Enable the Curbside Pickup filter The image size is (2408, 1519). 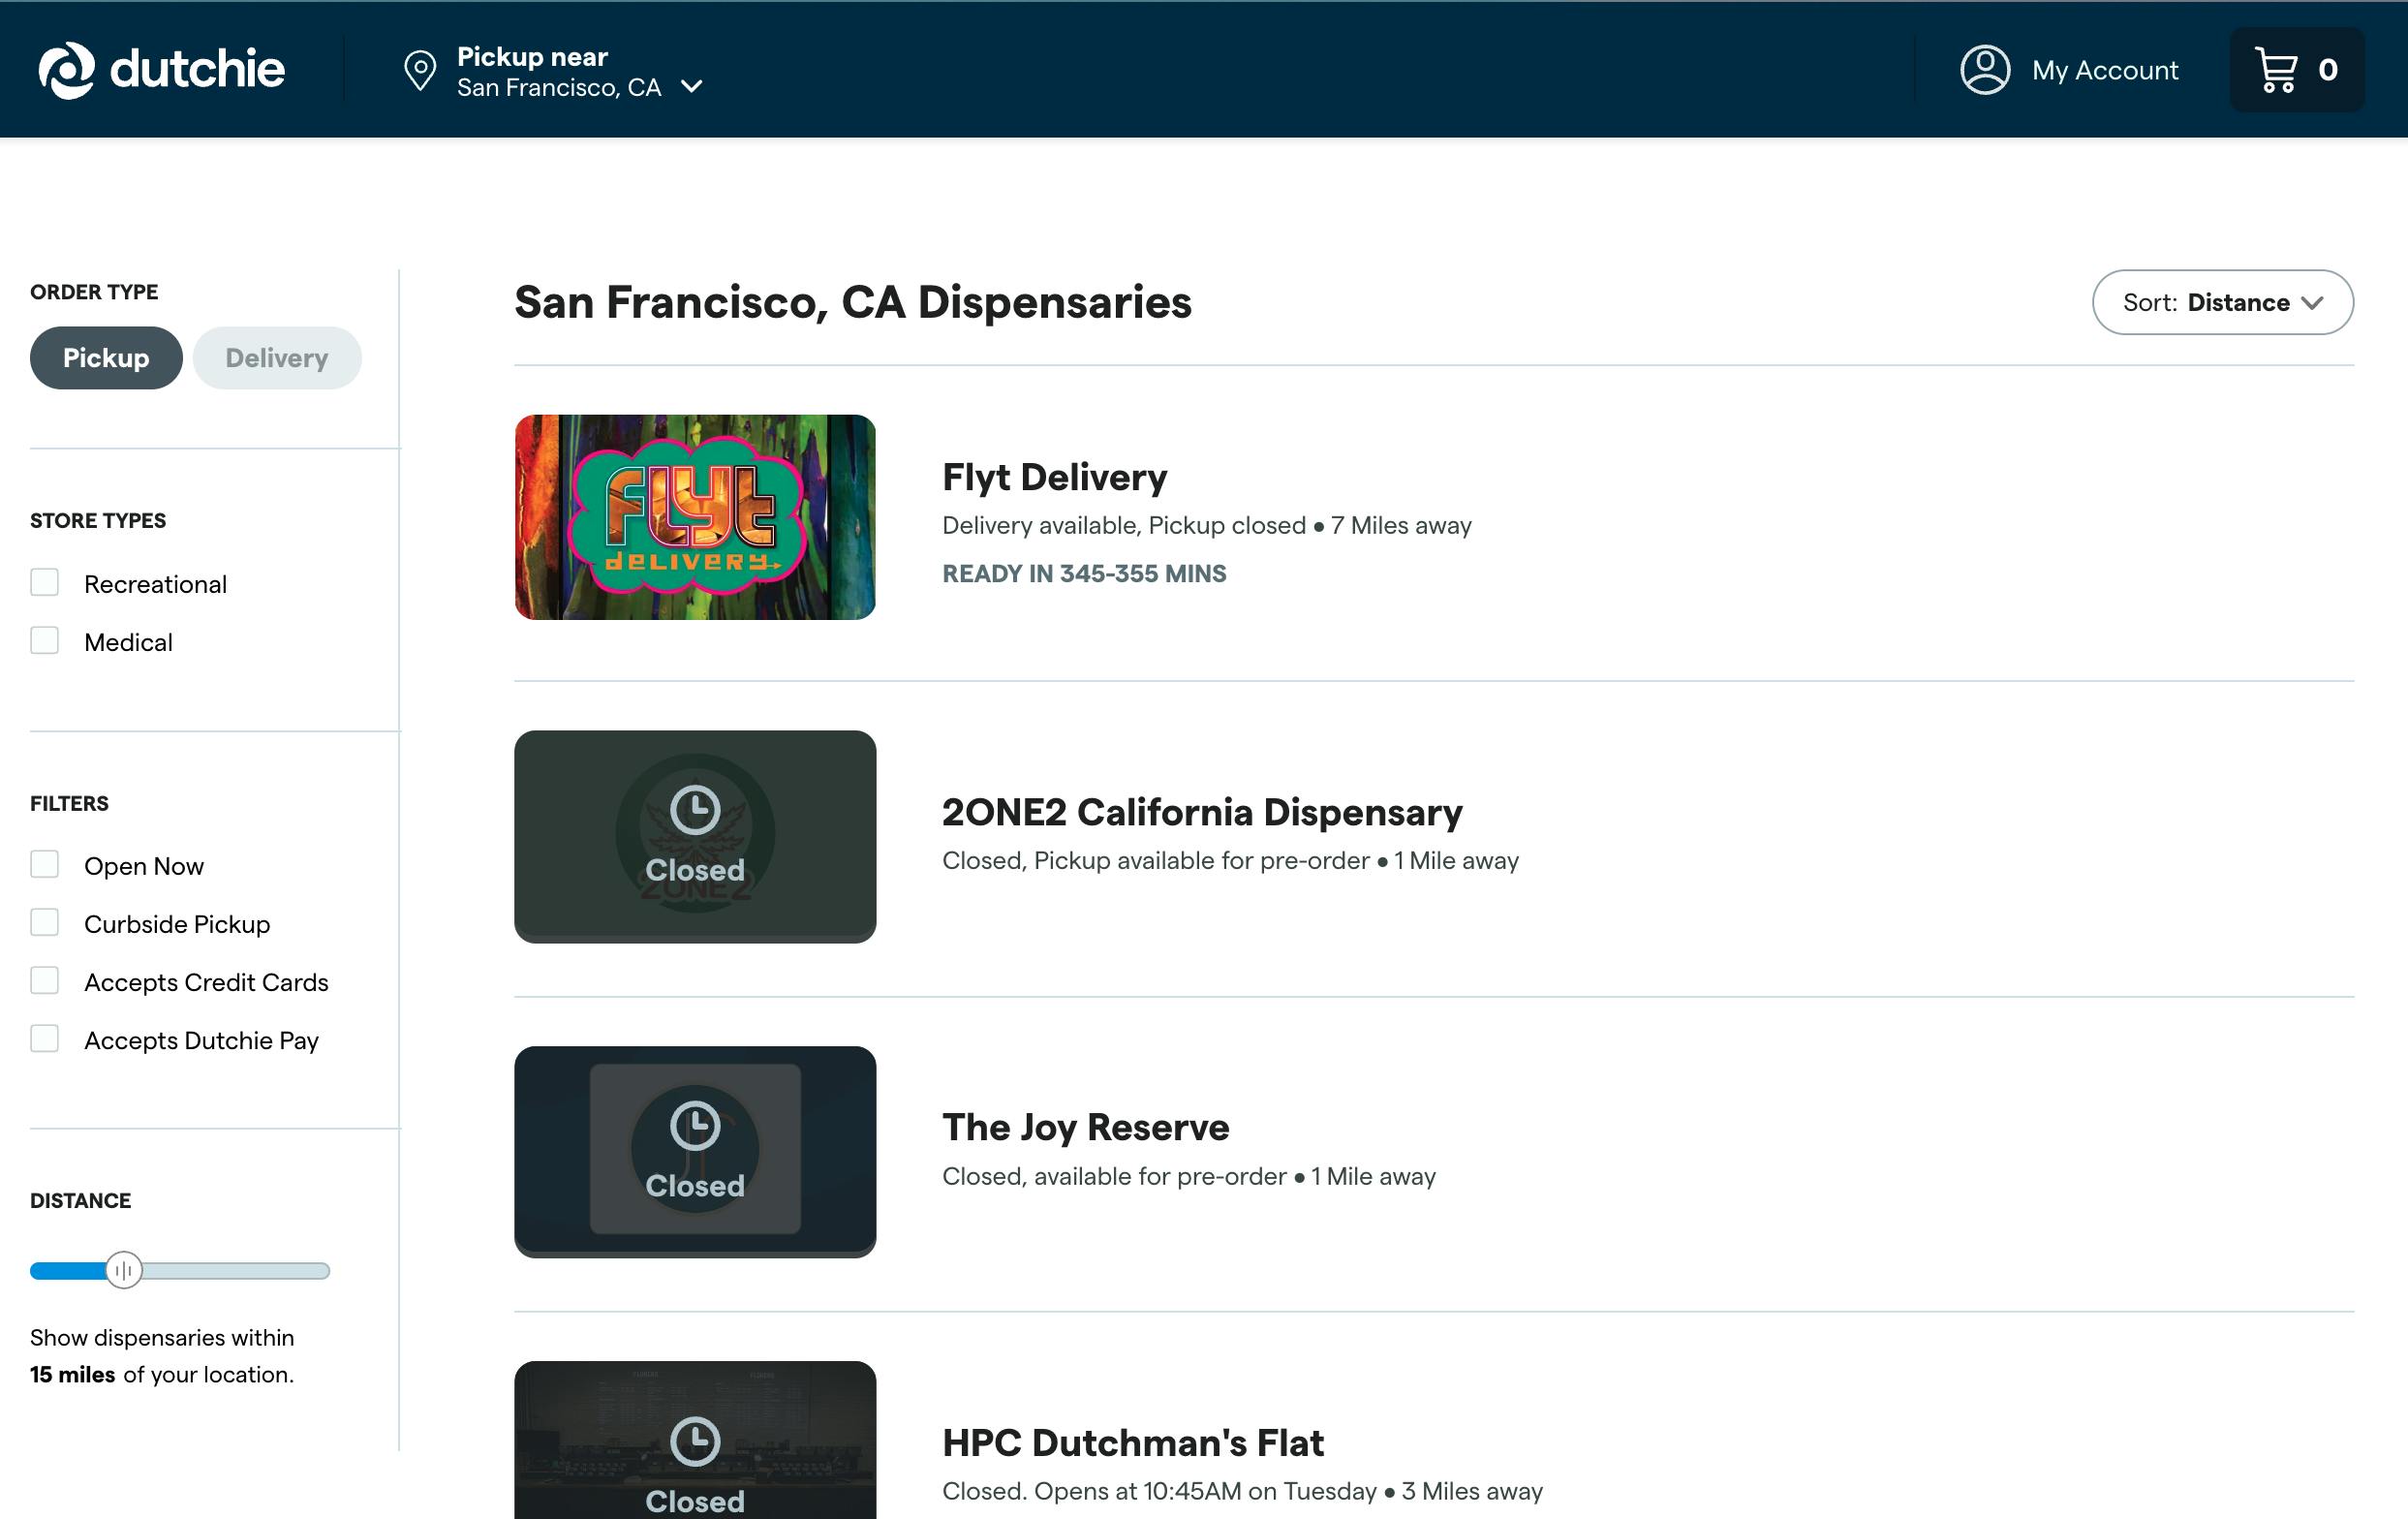coord(45,923)
